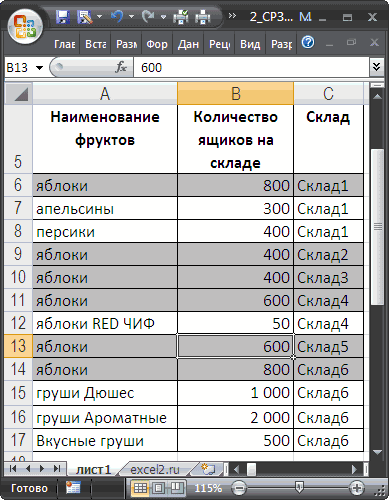Open the Разметка ribbon tab
The height and width of the screenshot is (500, 389).
pos(127,44)
